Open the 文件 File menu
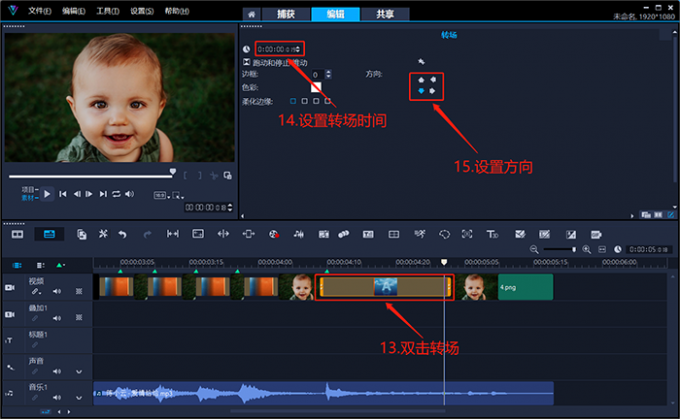This screenshot has height=419, width=680. 39,11
